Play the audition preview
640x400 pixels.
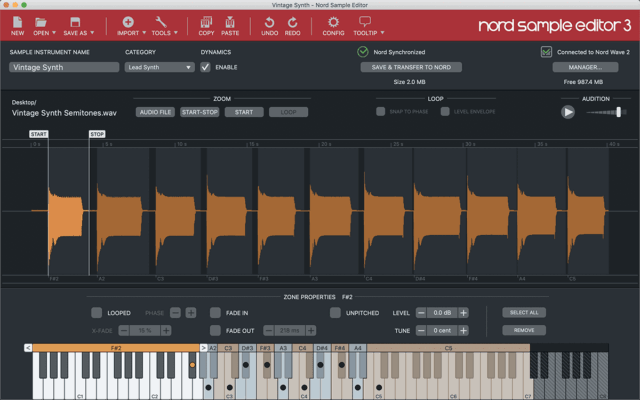tap(568, 112)
